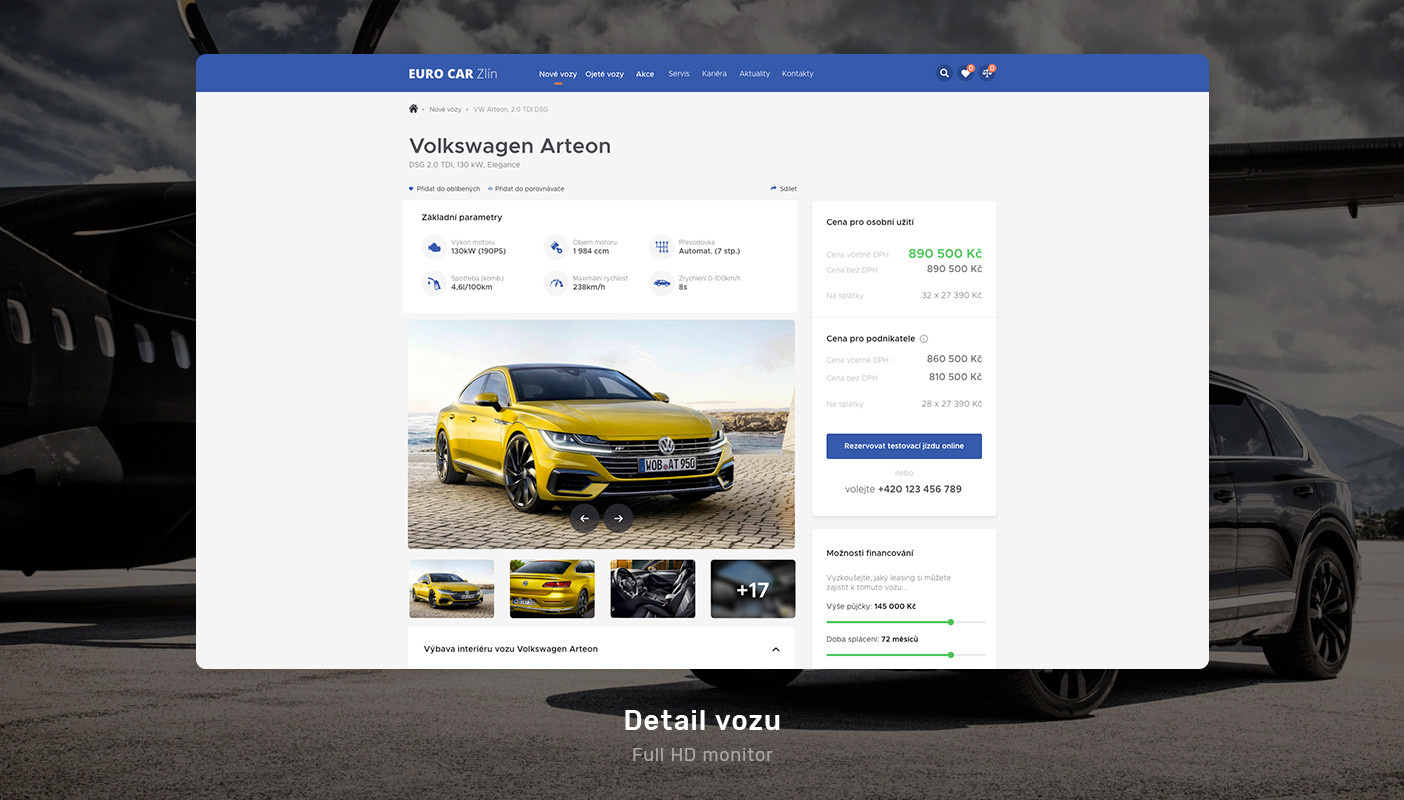1404x800 pixels.
Task: Click VW Arteon, 2.0 TDI DSG breadcrumb
Action: click(x=511, y=109)
